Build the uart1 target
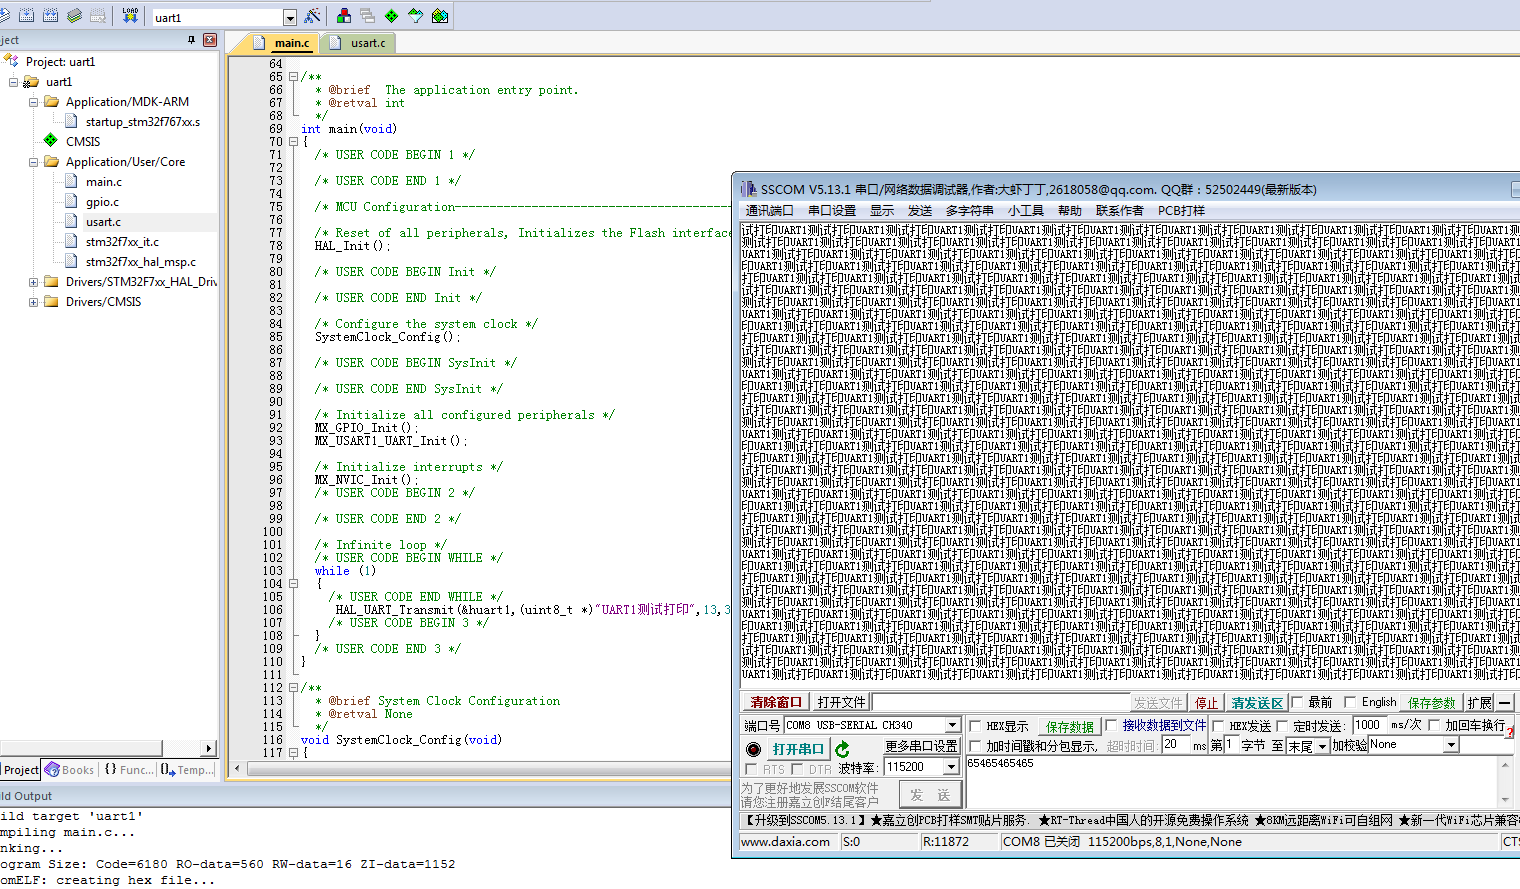 pyautogui.click(x=27, y=16)
